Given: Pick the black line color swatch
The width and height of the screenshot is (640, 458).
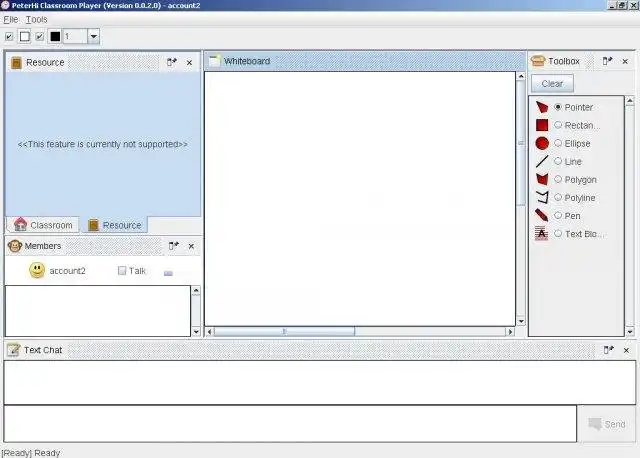Looking at the screenshot, I should pyautogui.click(x=55, y=36).
